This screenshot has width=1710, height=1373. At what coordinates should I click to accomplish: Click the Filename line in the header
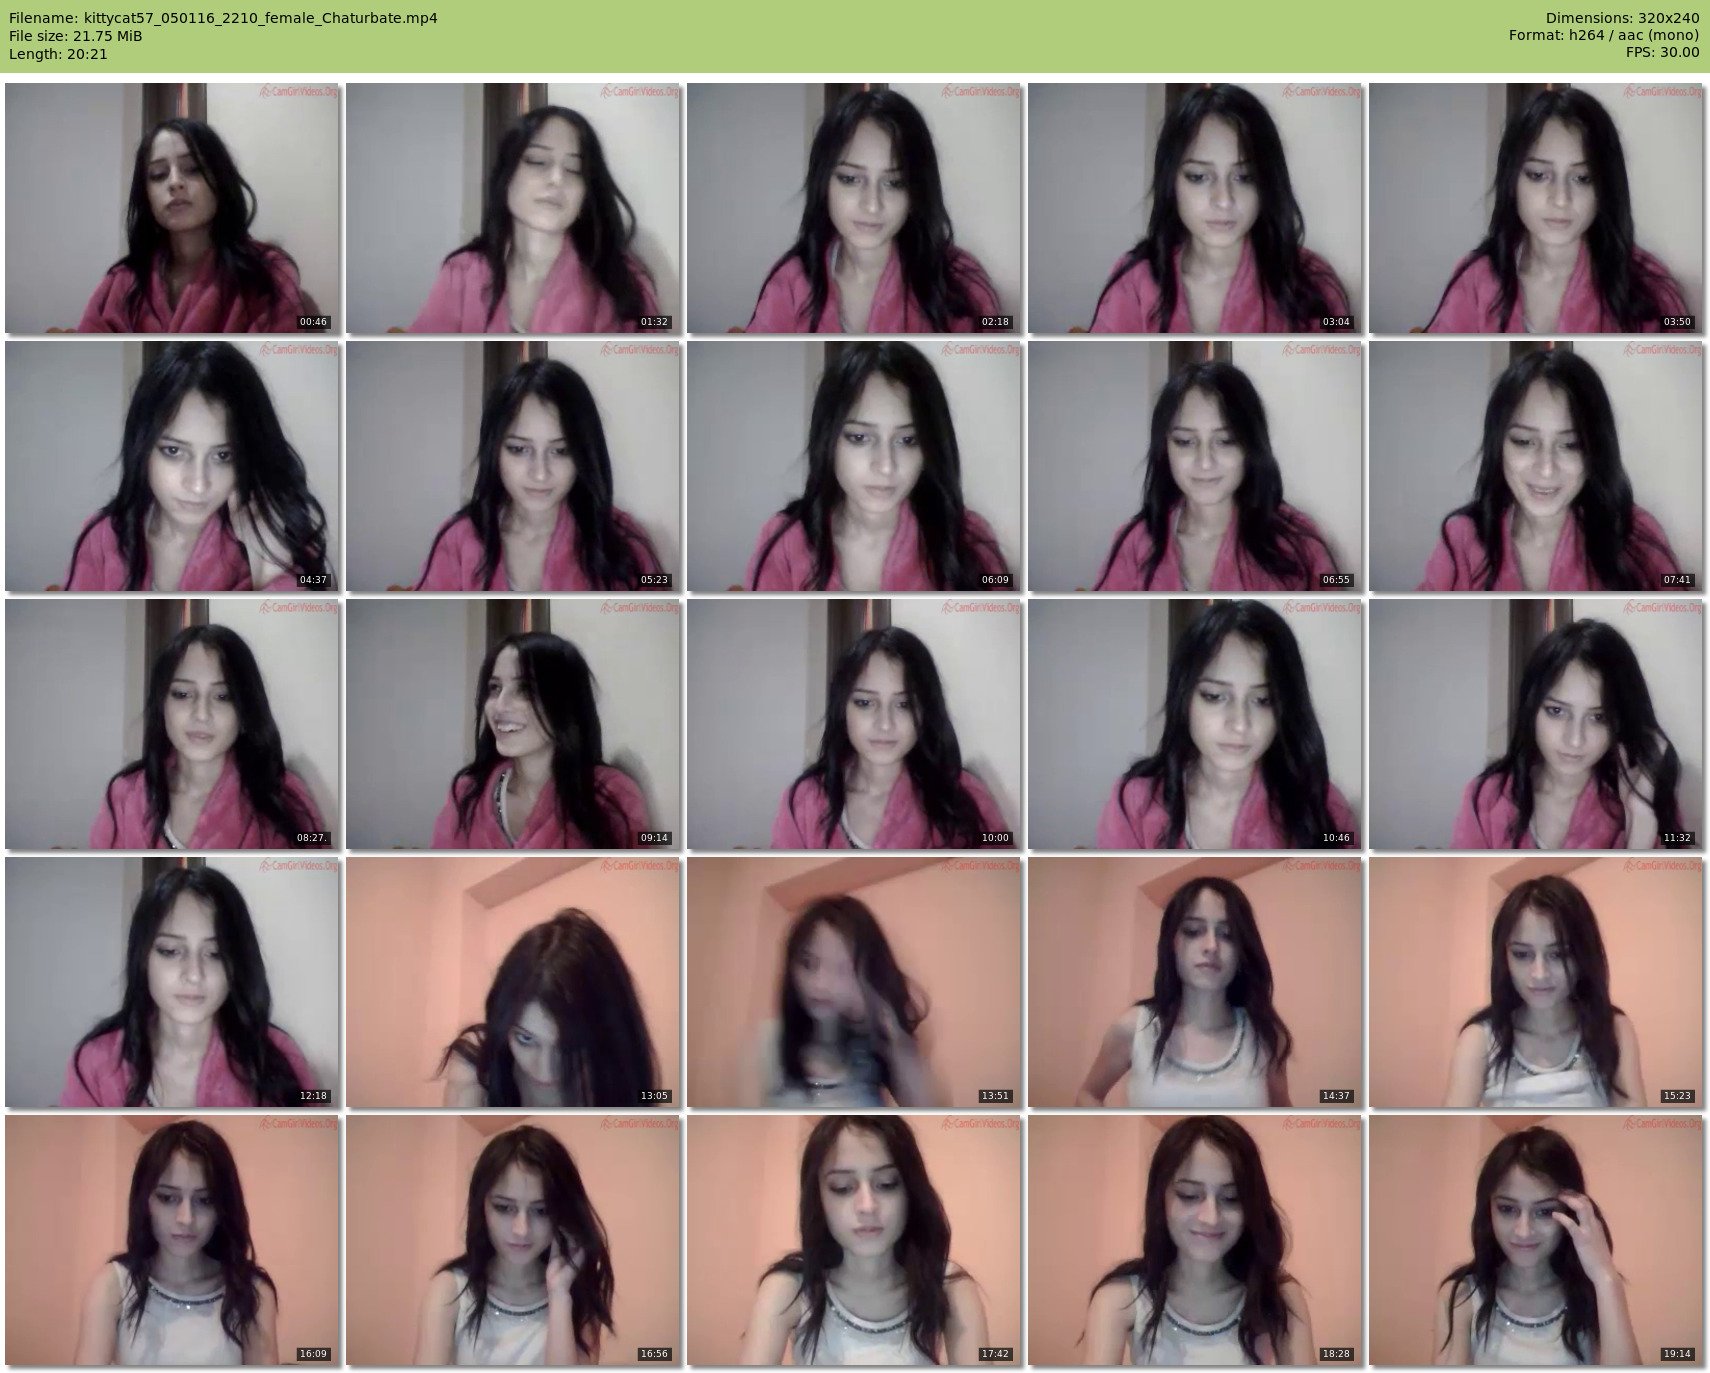(223, 18)
